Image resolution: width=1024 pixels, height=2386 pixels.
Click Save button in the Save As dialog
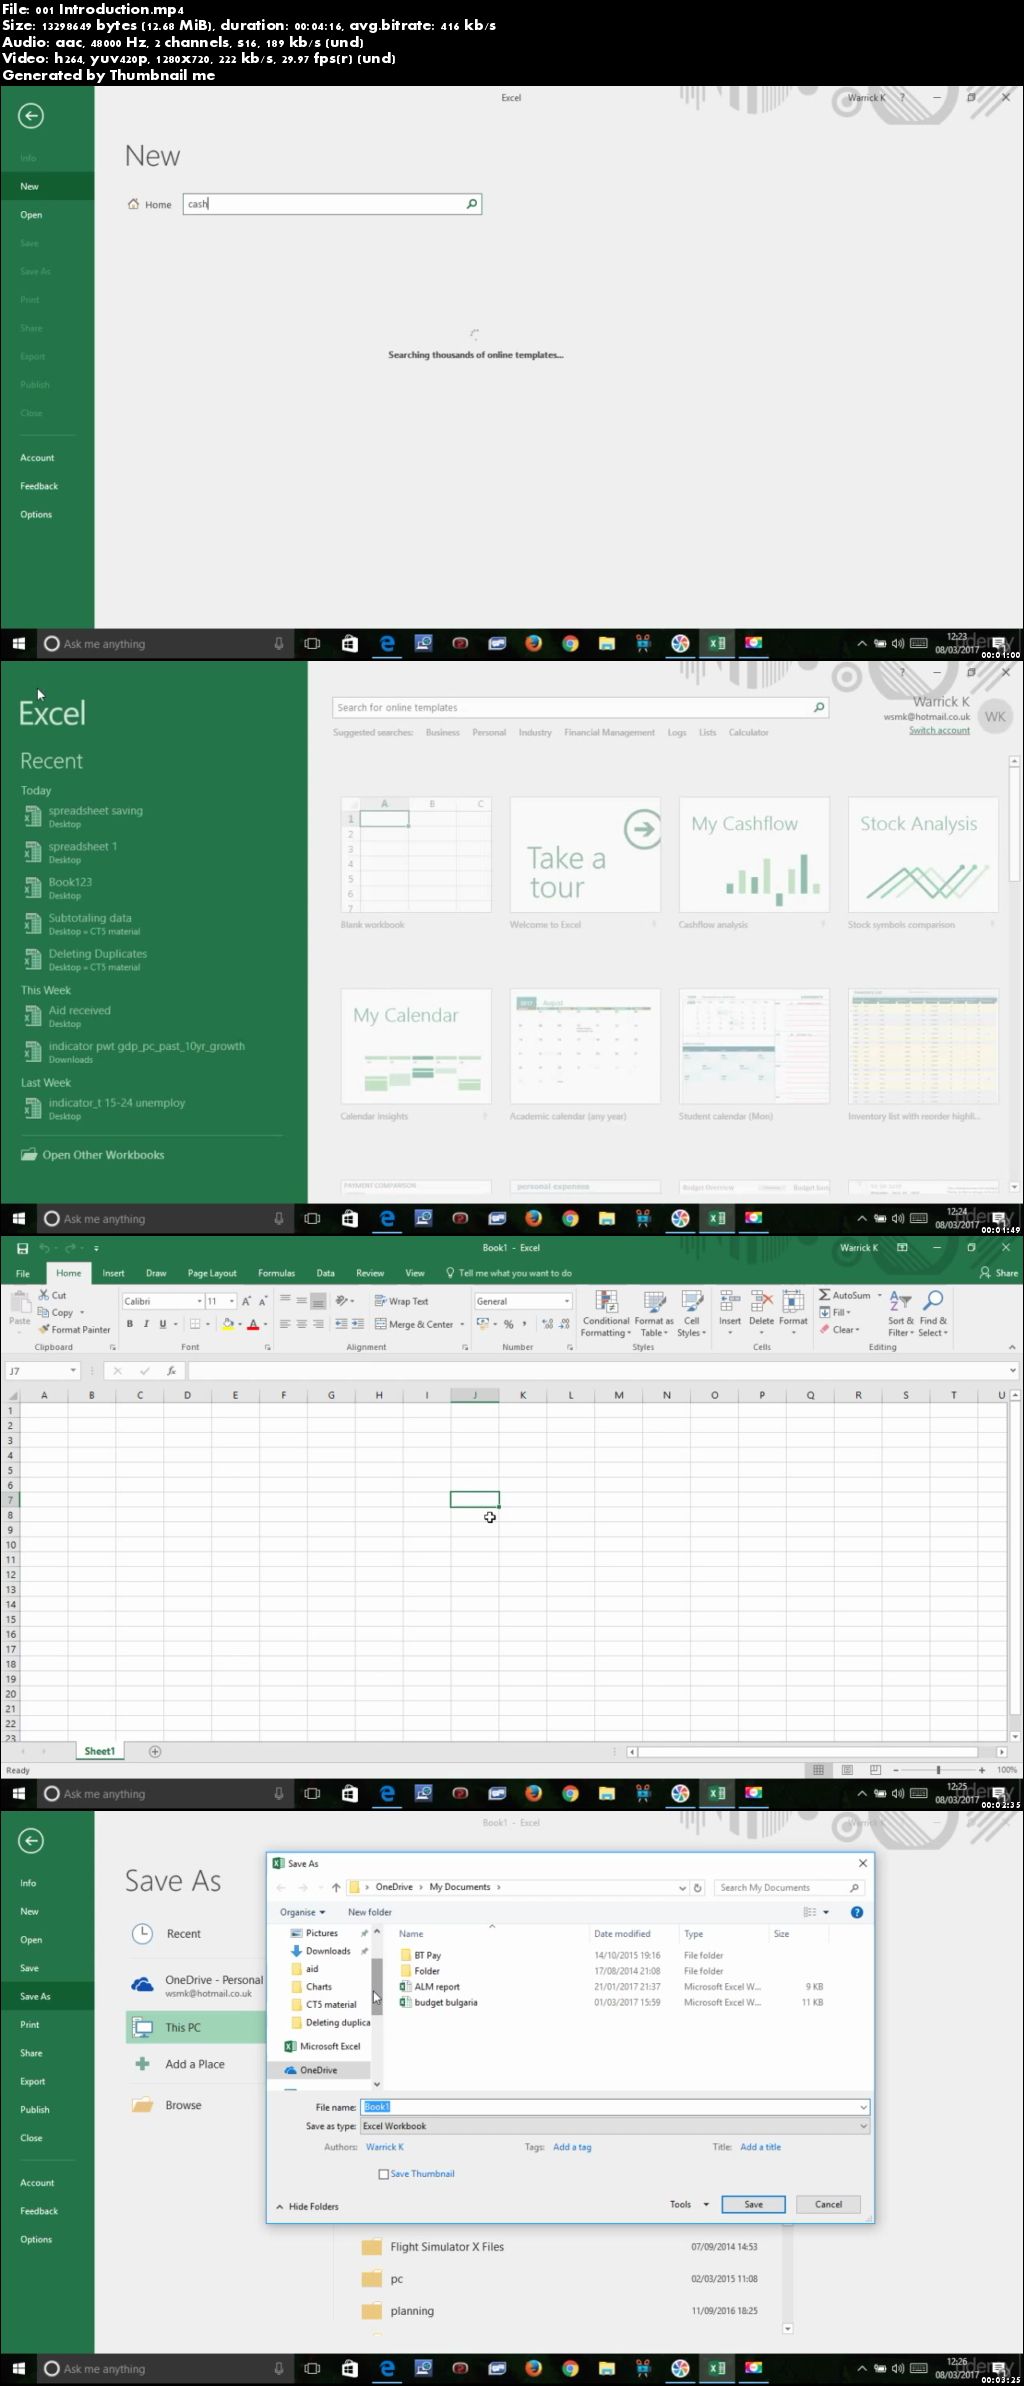[x=754, y=2204]
